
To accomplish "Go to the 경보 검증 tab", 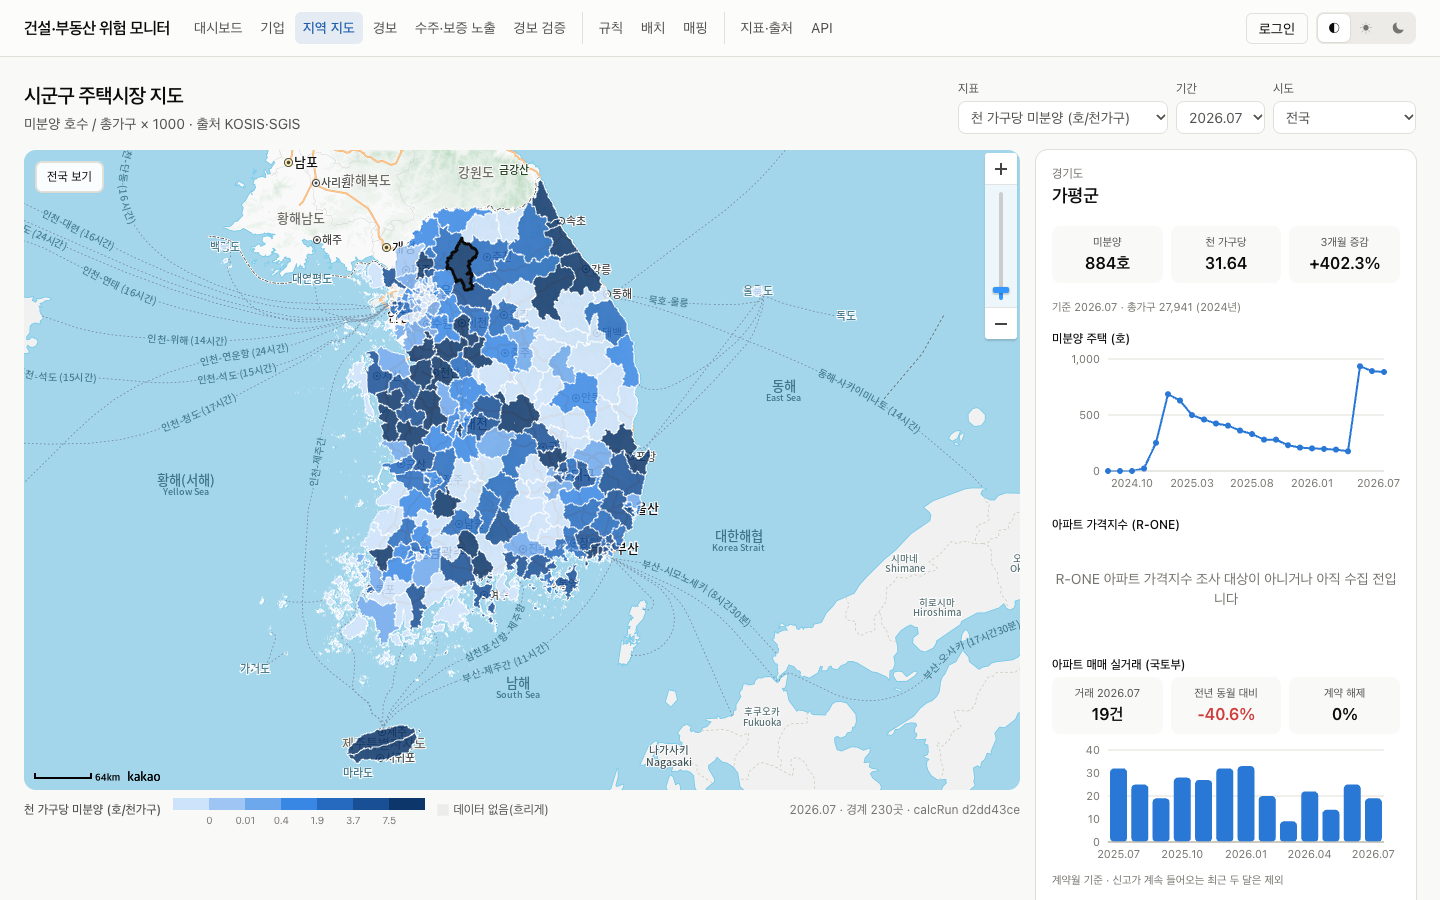I will [539, 28].
